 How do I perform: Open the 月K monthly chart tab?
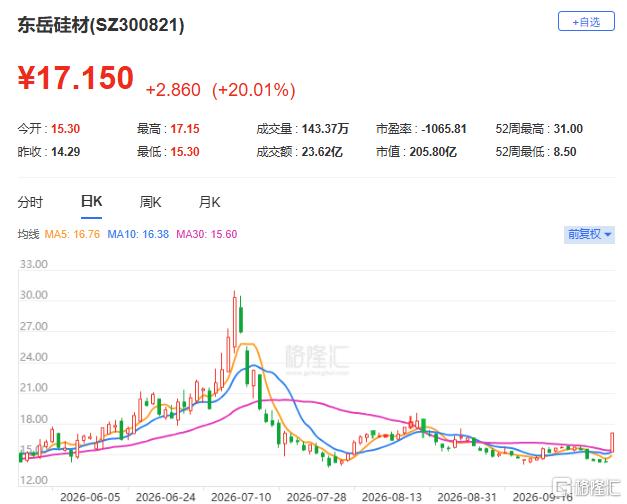coord(210,202)
